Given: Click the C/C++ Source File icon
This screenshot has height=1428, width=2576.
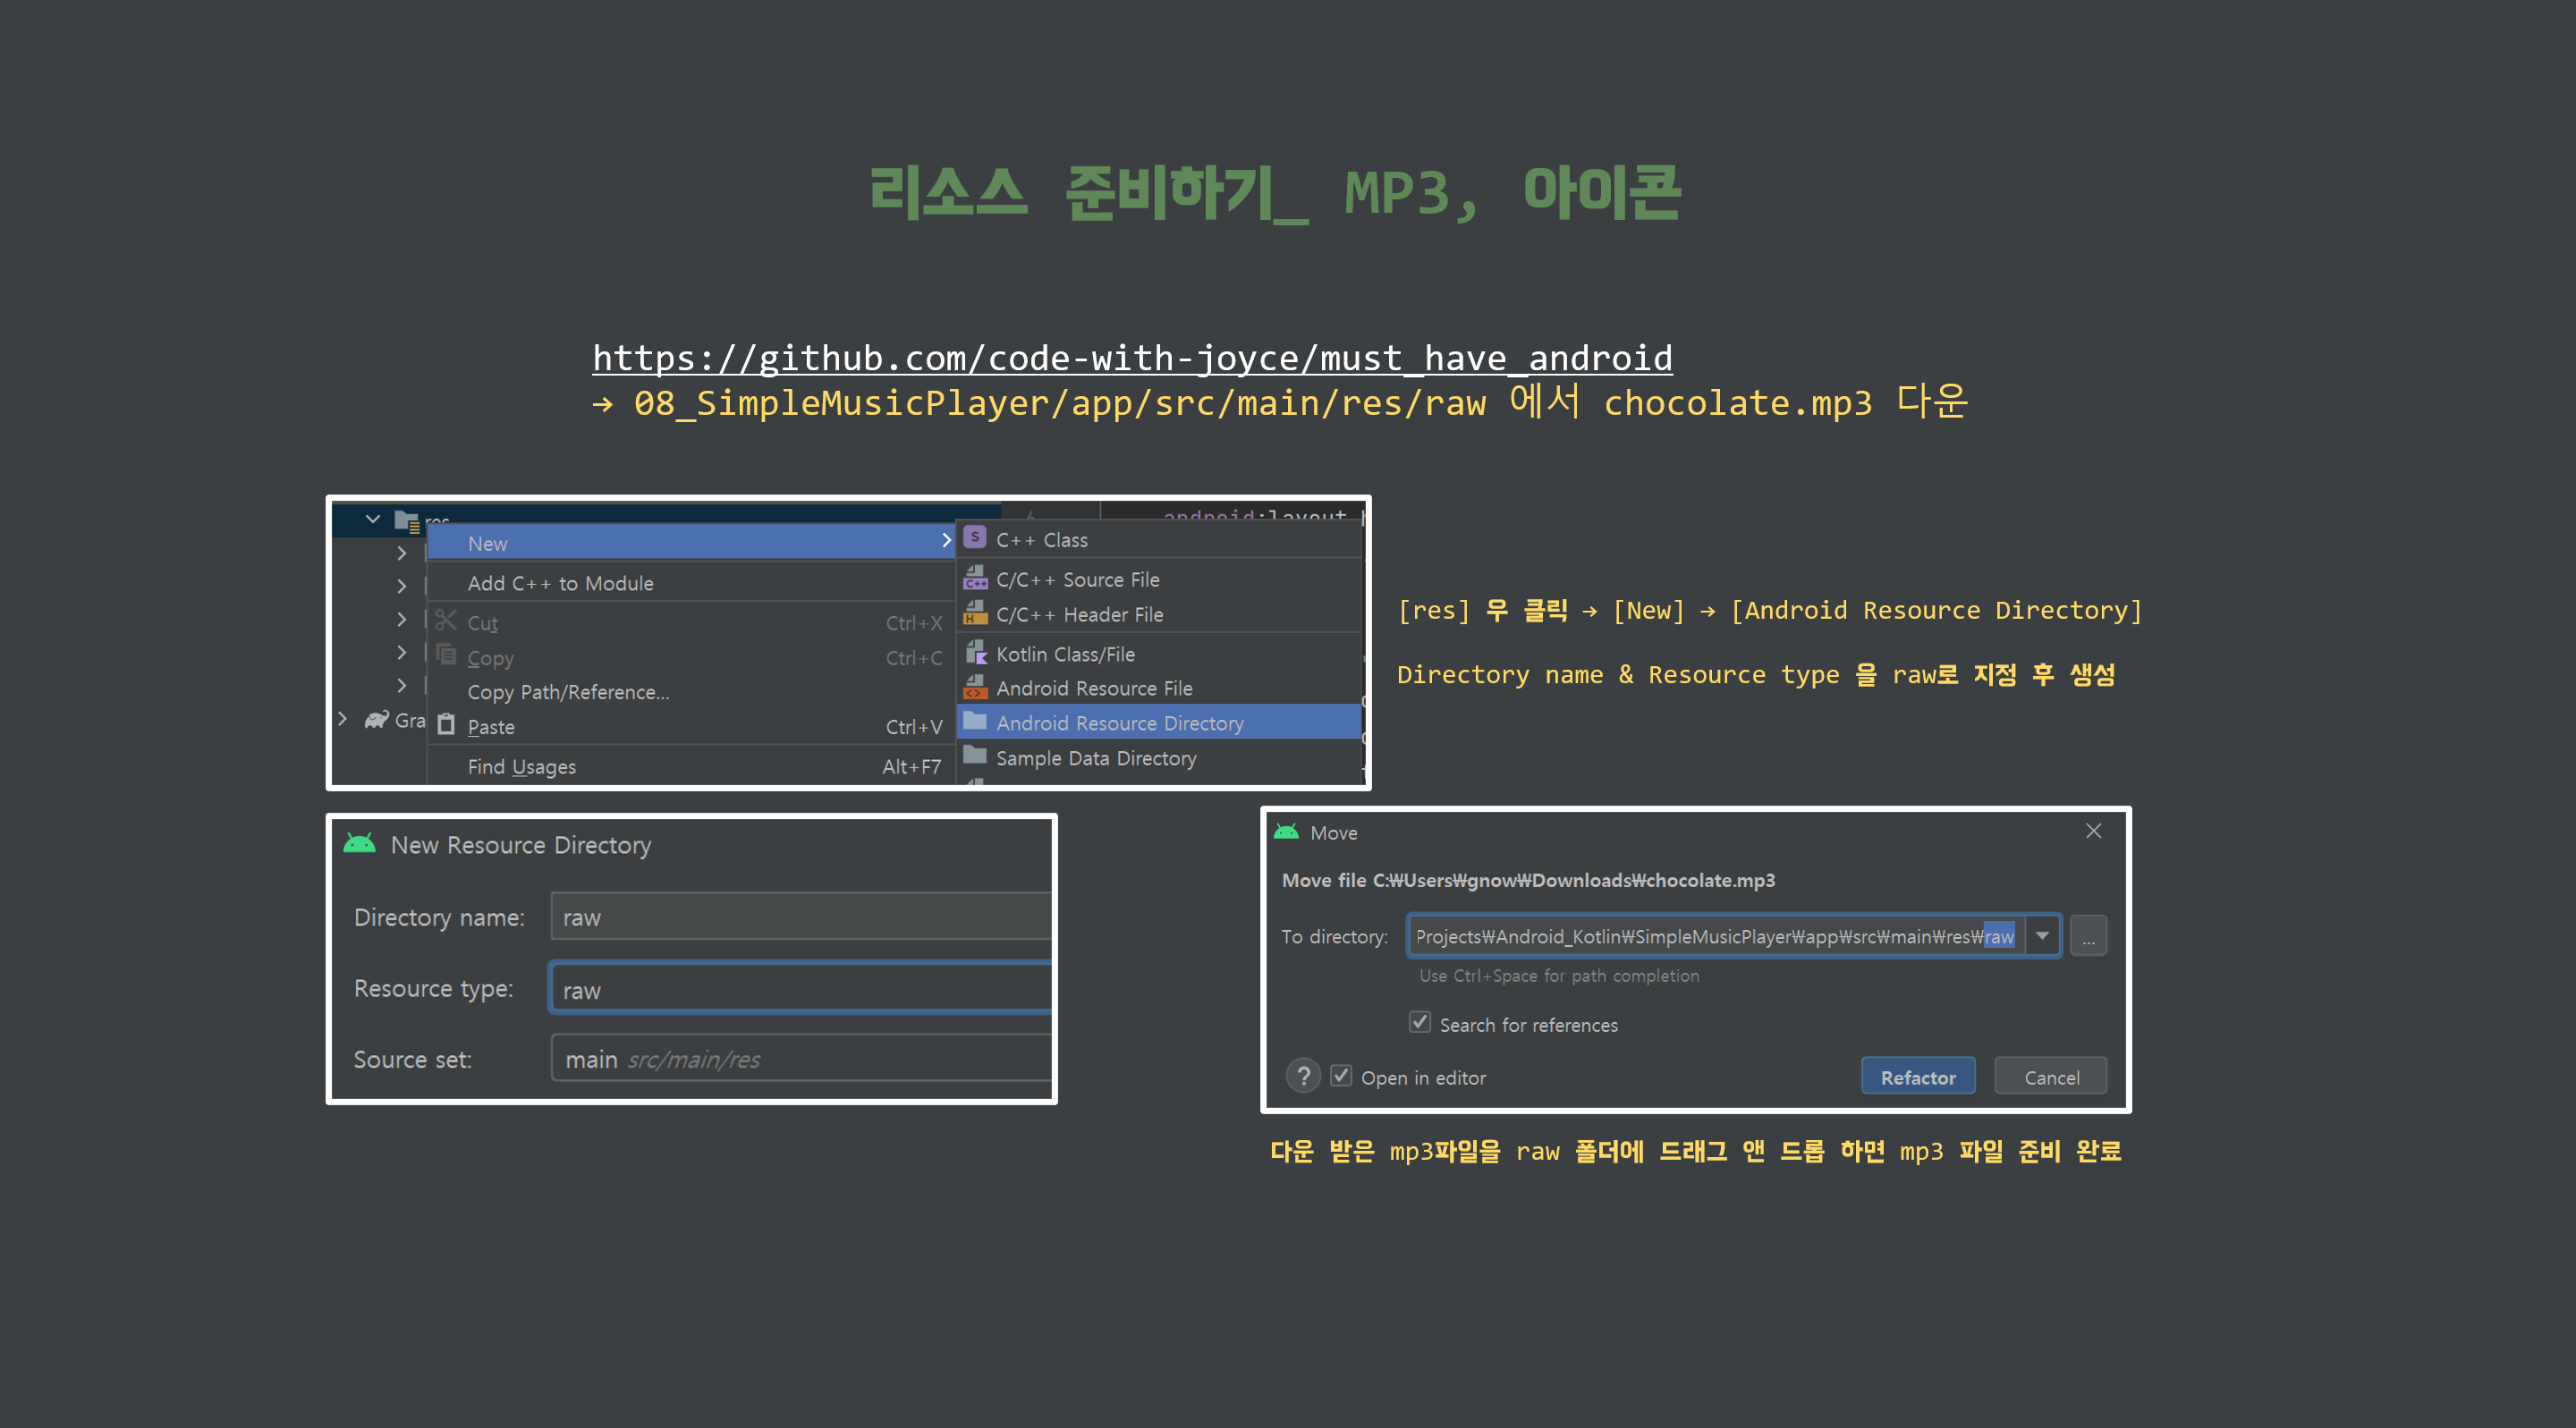Looking at the screenshot, I should pos(975,578).
